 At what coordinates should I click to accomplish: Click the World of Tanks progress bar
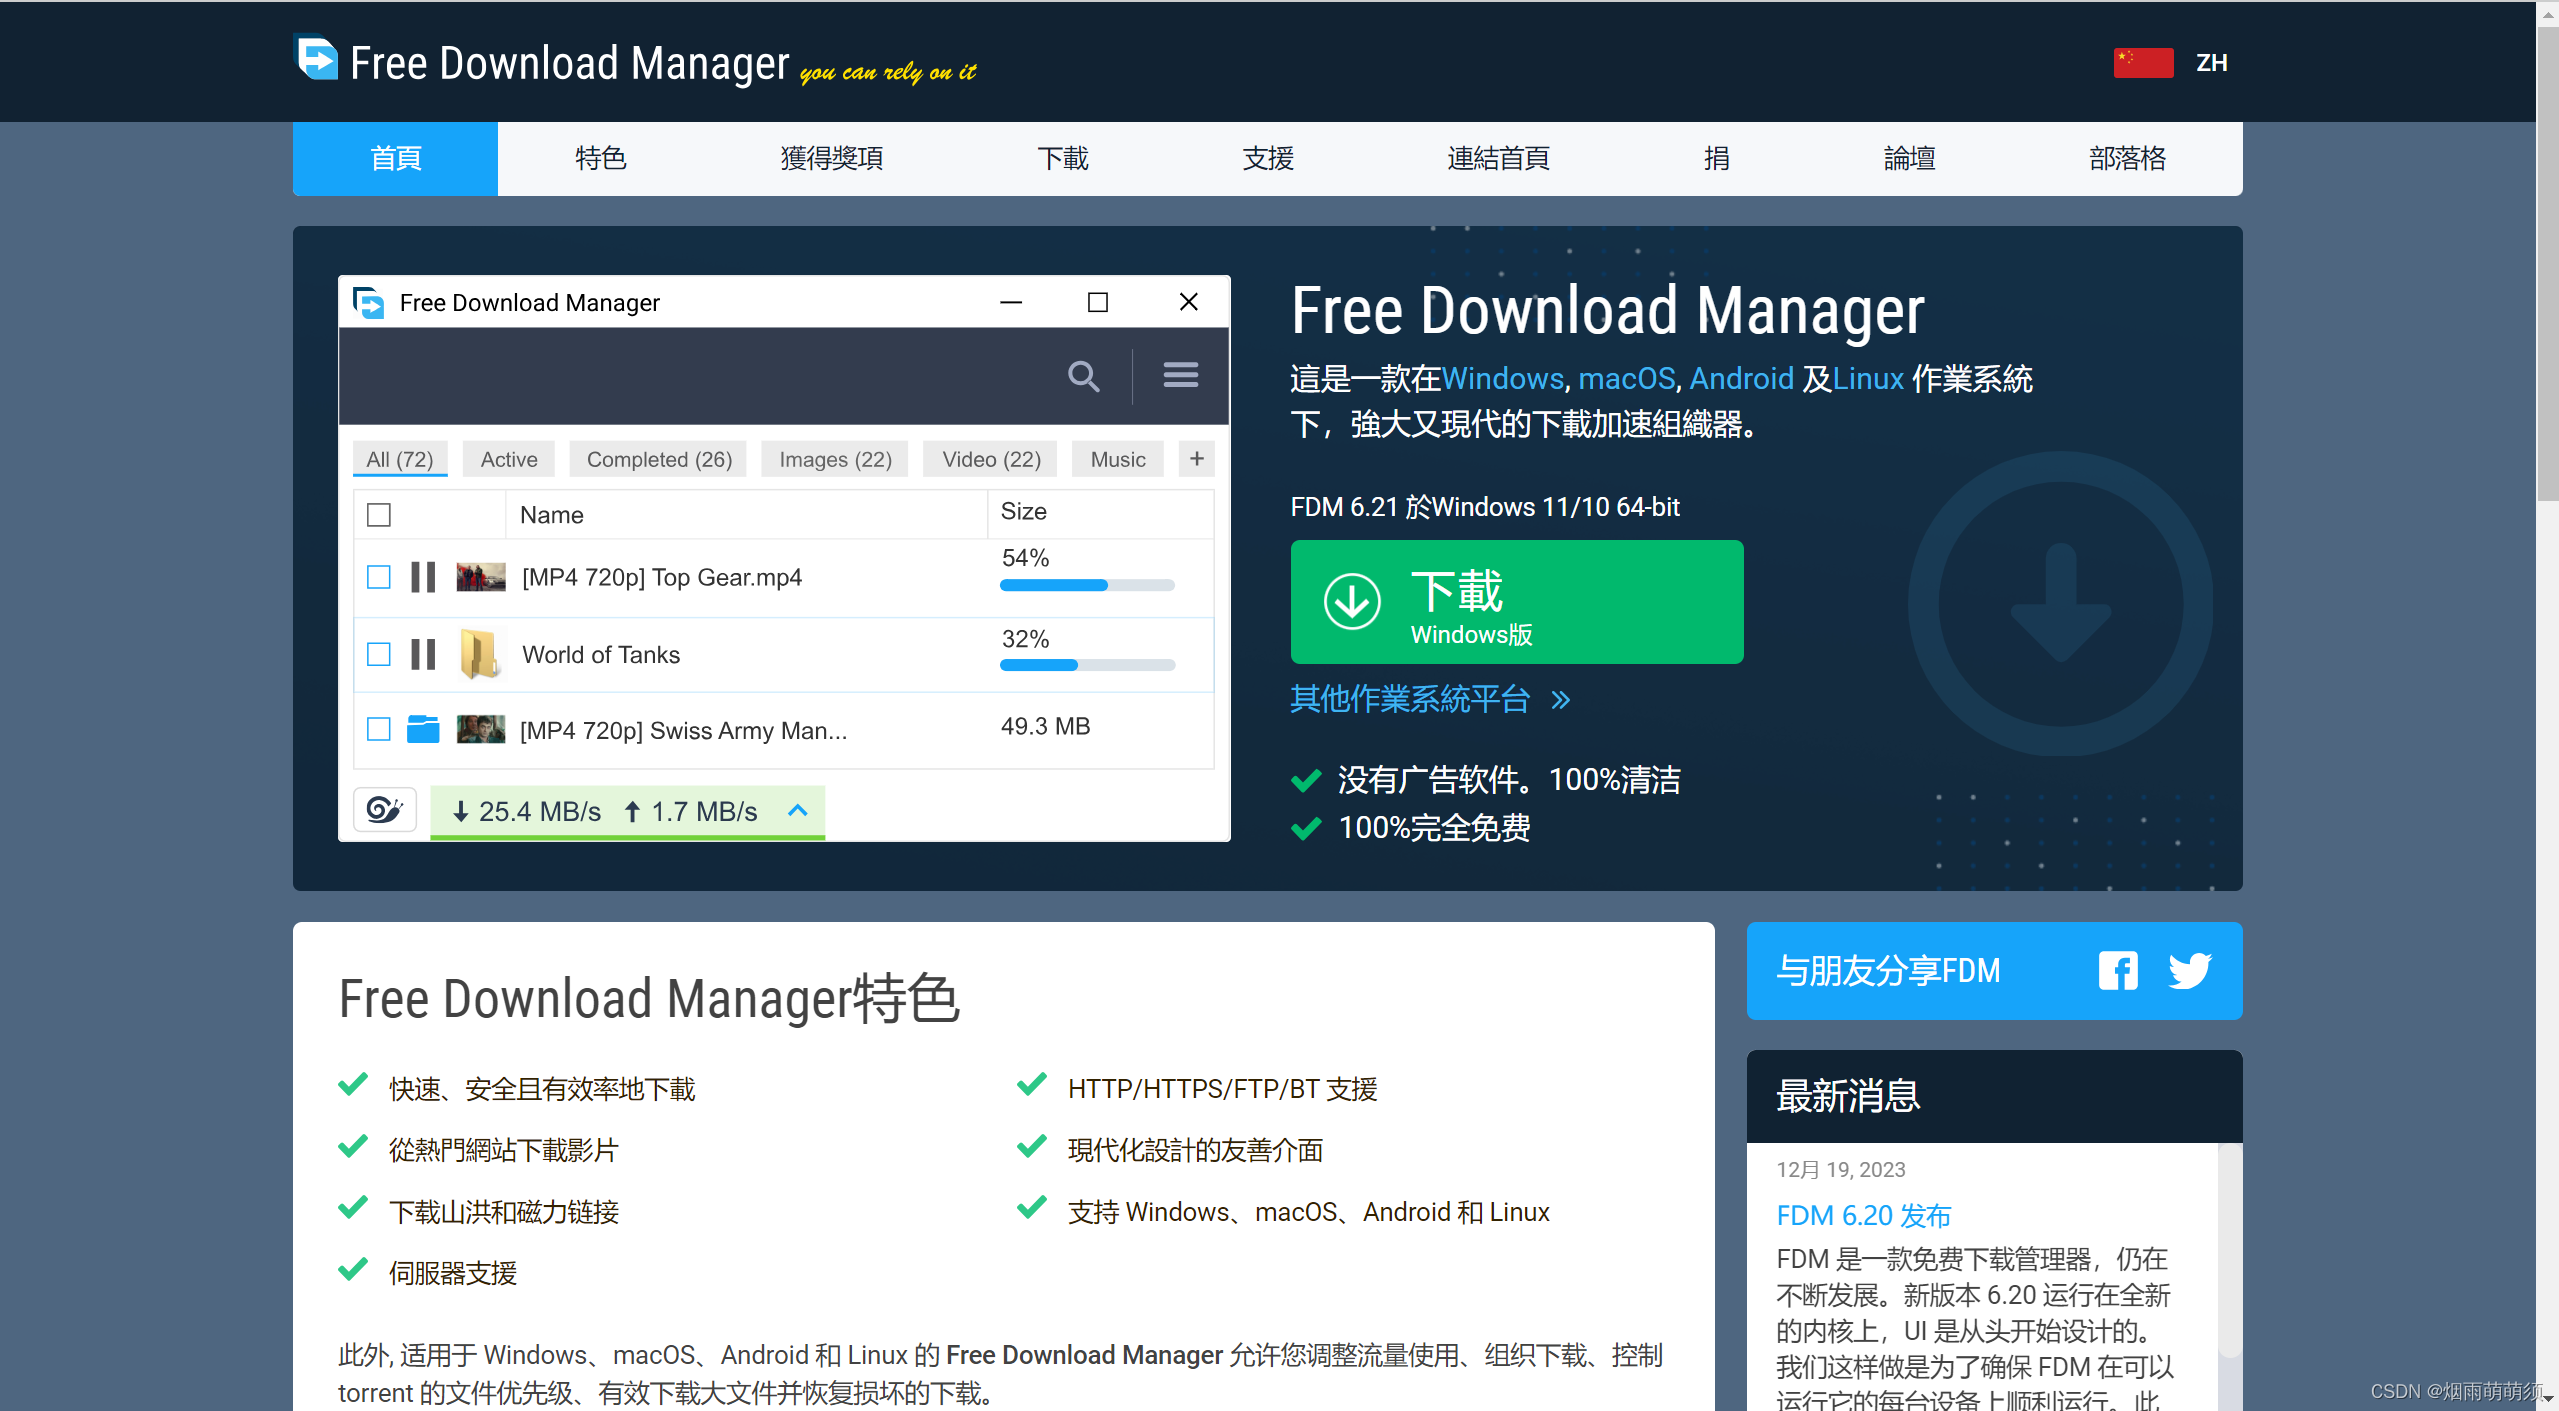click(1087, 665)
